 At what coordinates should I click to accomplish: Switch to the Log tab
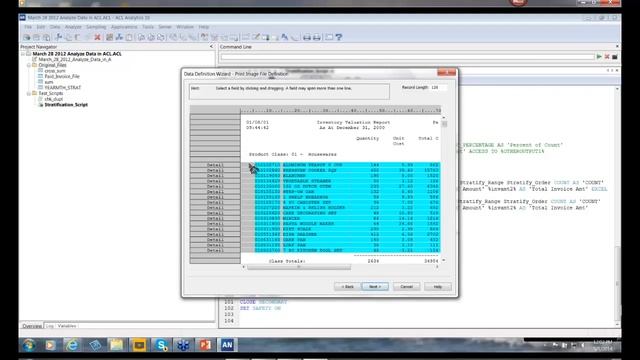[x=49, y=326]
